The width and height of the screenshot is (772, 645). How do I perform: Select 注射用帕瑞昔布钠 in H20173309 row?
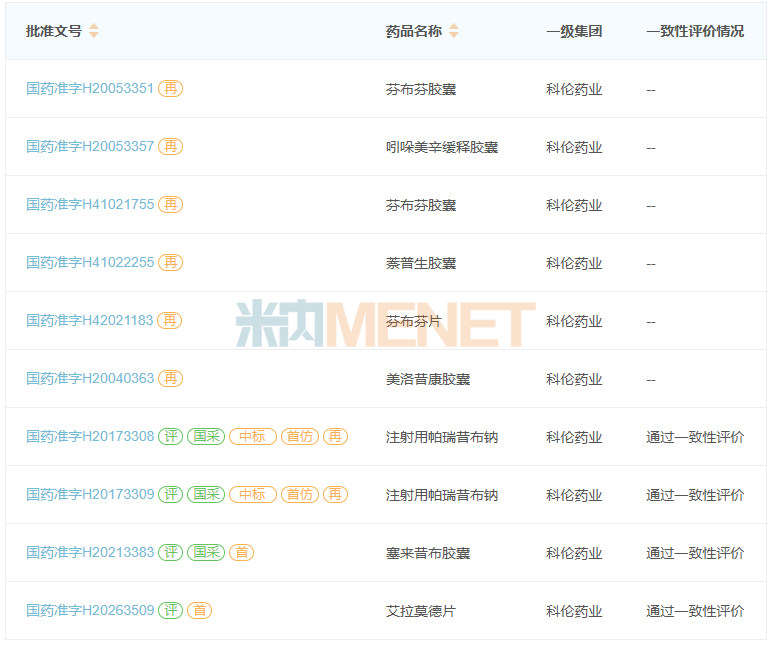pyautogui.click(x=442, y=495)
